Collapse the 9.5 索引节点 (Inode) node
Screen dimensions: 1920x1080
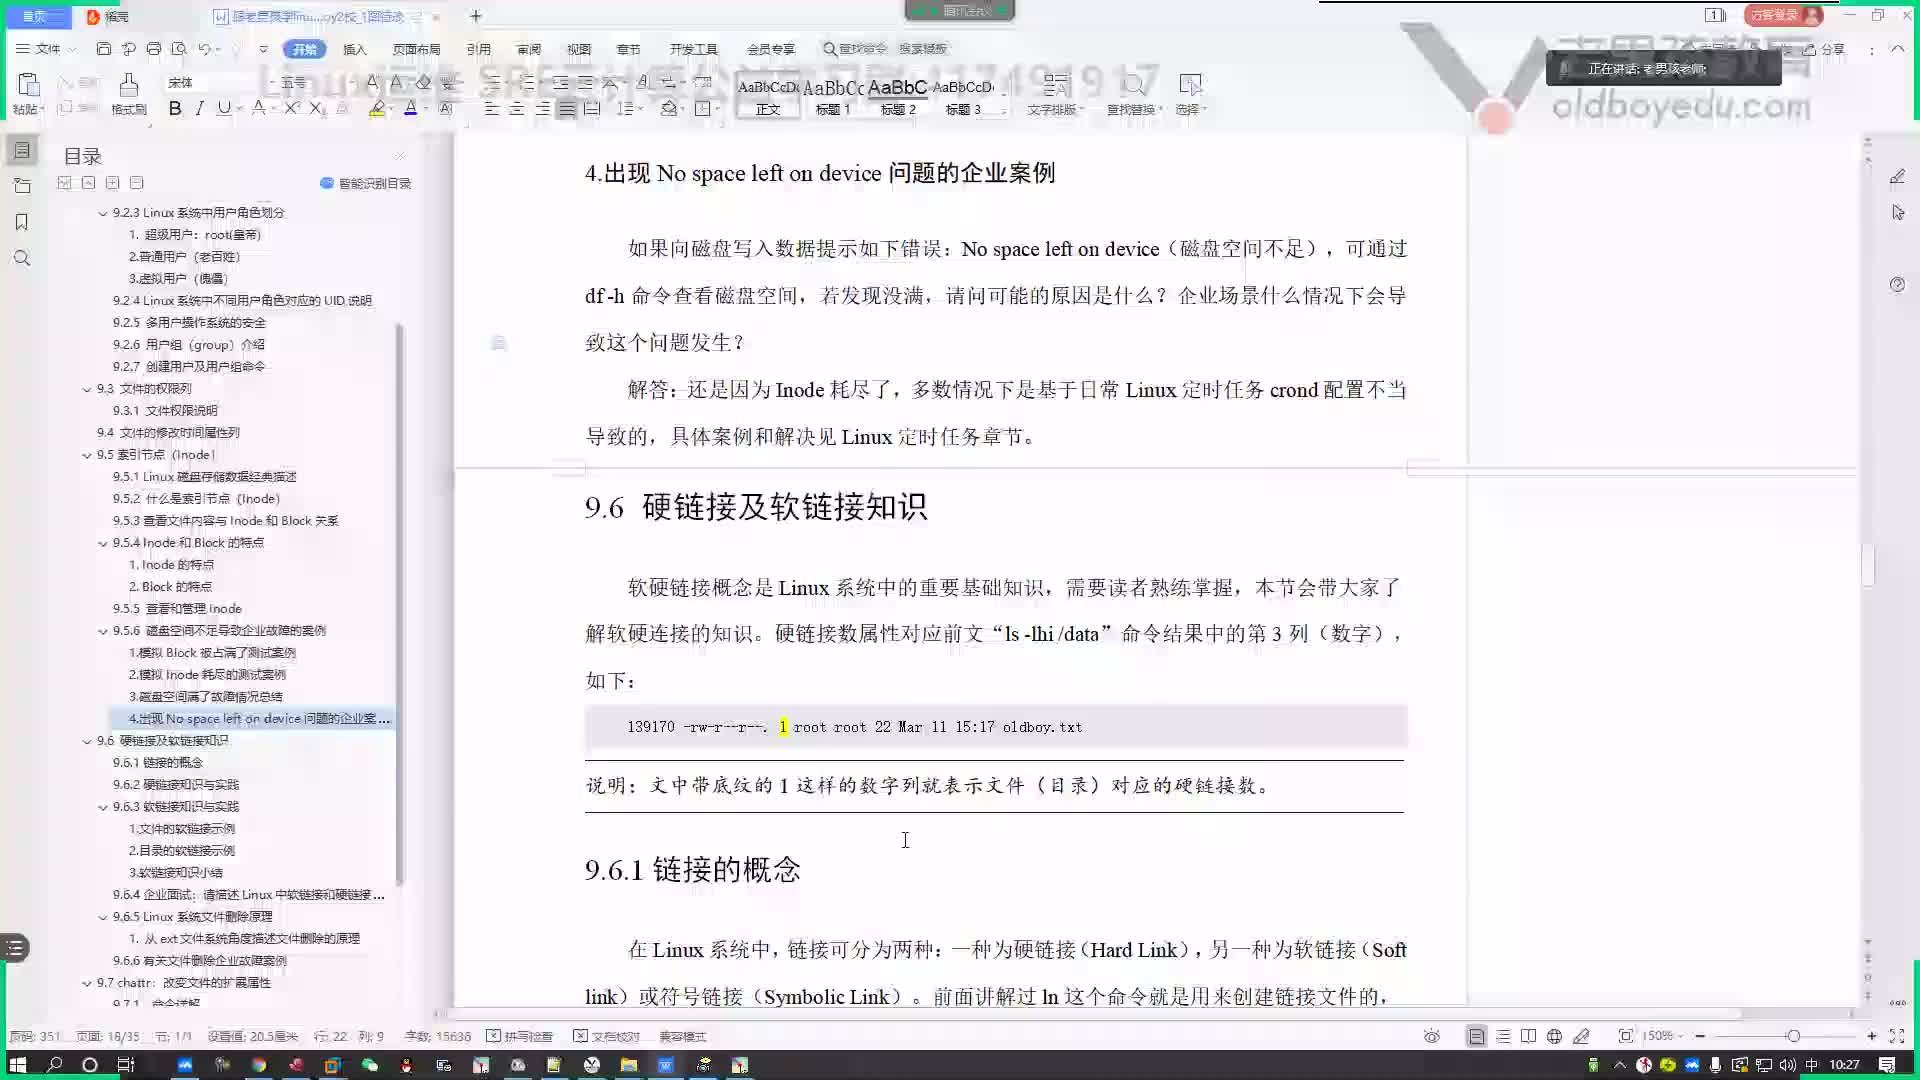pyautogui.click(x=86, y=455)
